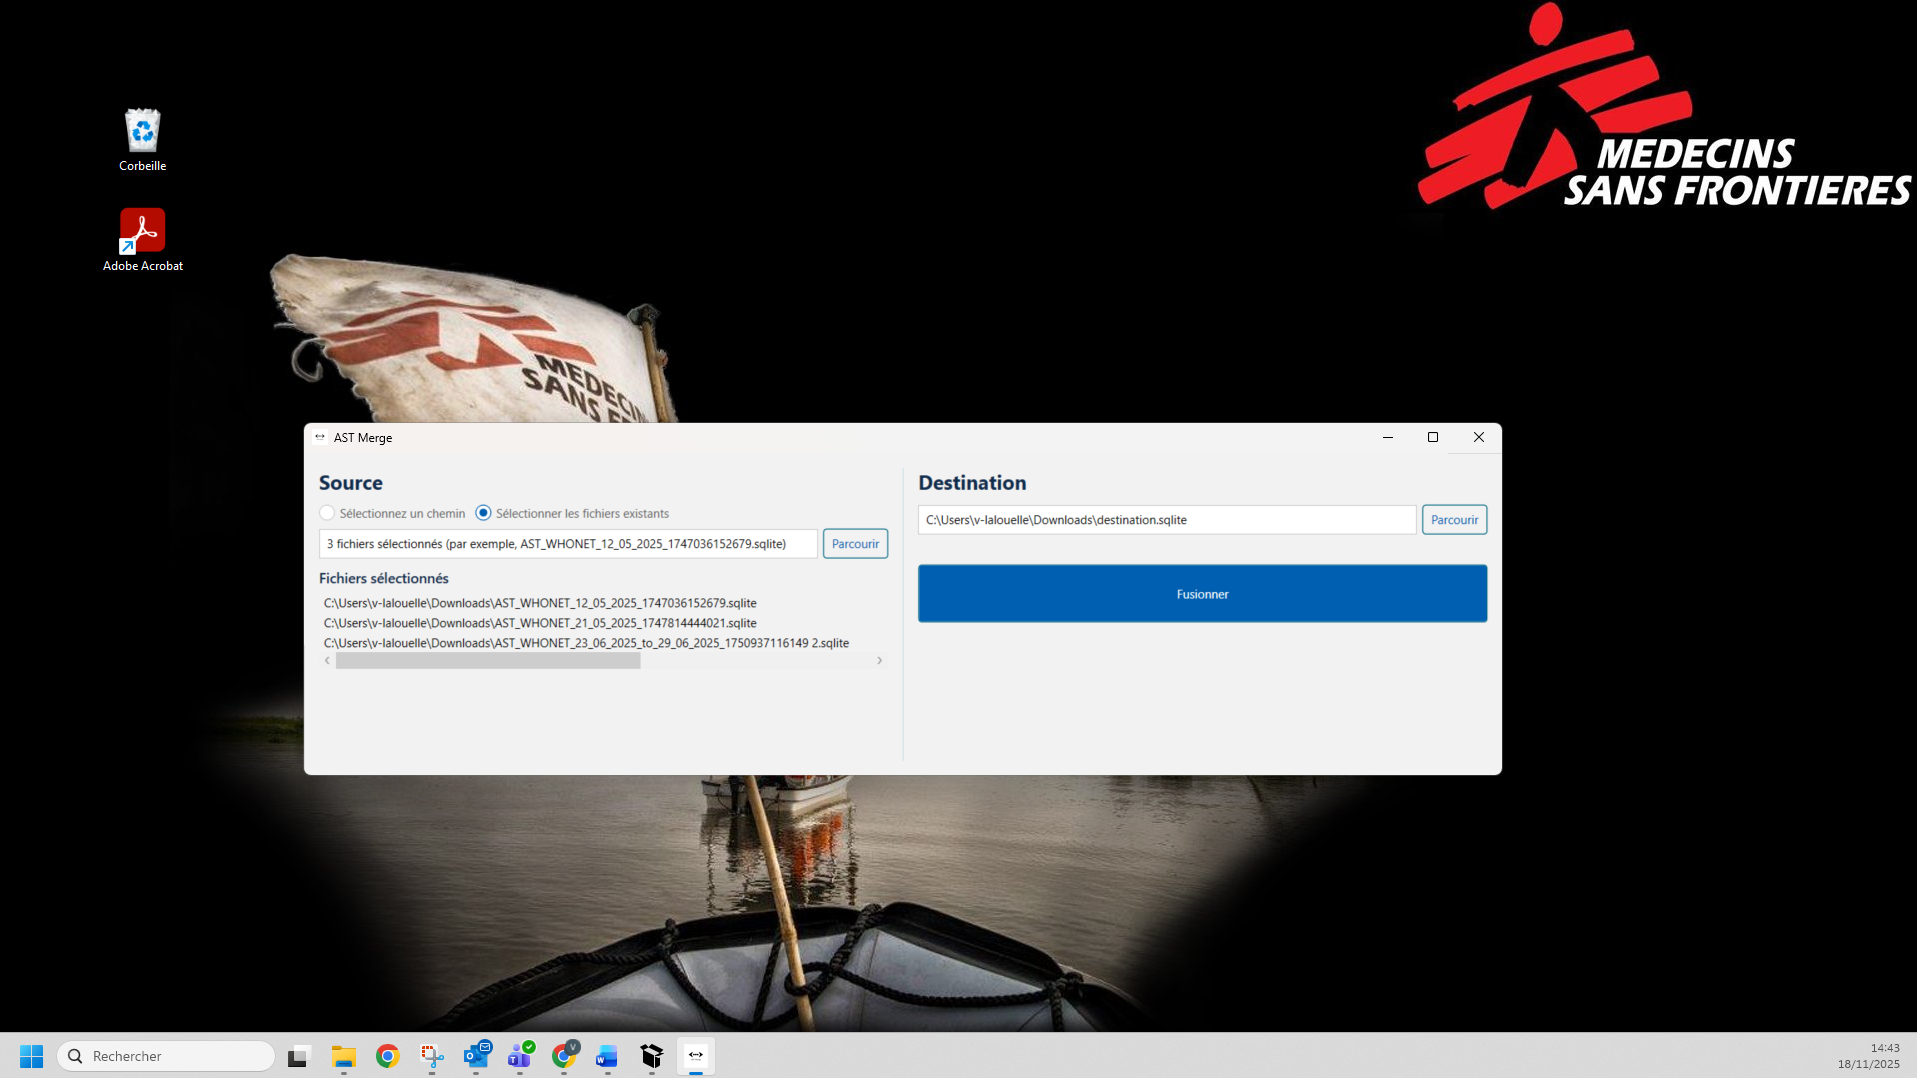The image size is (1917, 1078).
Task: Open Outlook from the taskbar
Action: (476, 1056)
